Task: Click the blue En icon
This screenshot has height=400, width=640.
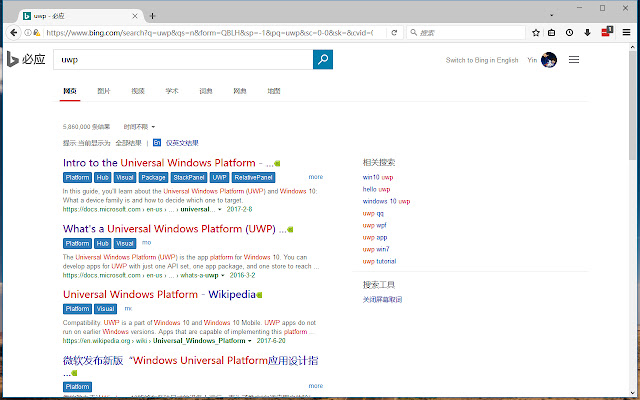Action: pos(157,142)
